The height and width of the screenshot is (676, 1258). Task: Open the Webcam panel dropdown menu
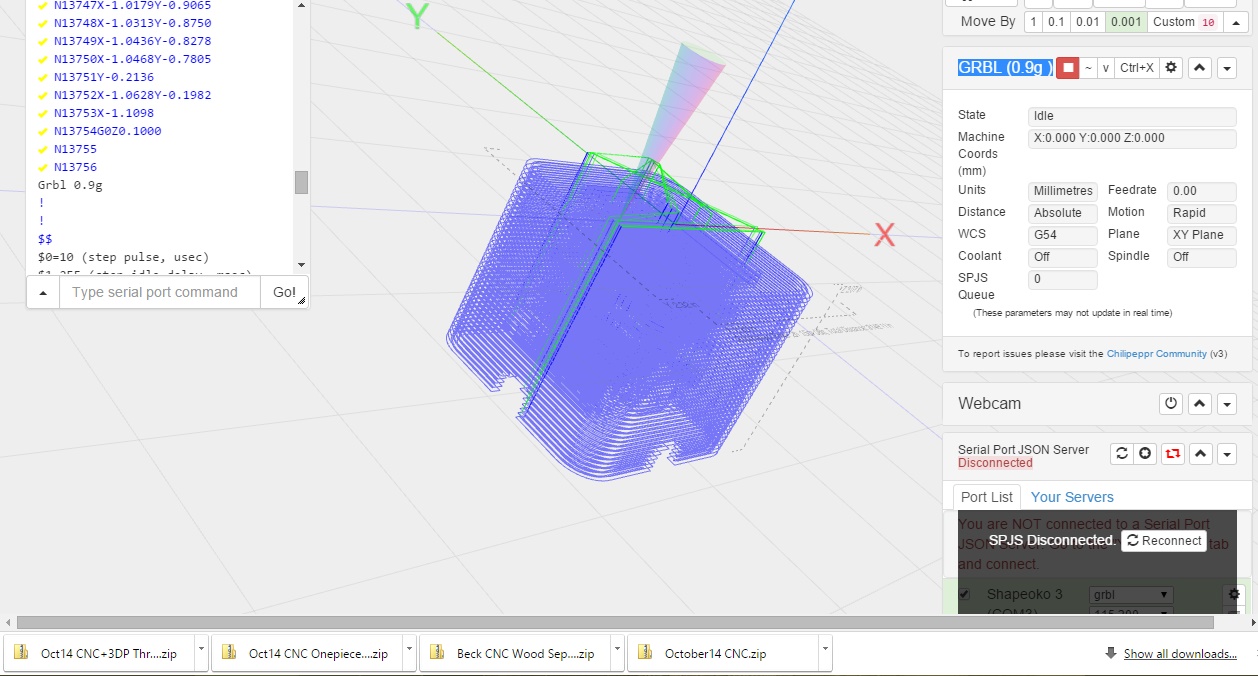pos(1227,404)
